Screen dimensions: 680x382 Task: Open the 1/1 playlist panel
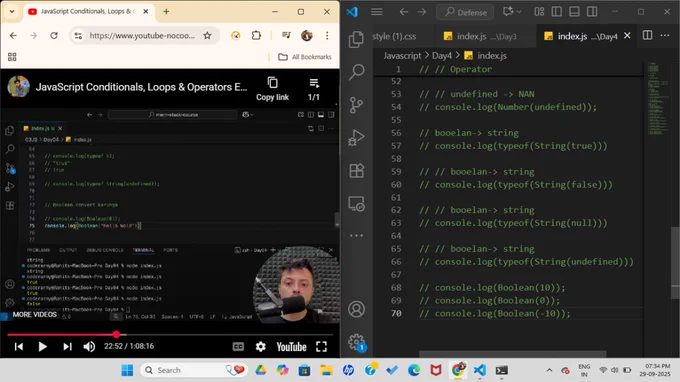pos(314,89)
